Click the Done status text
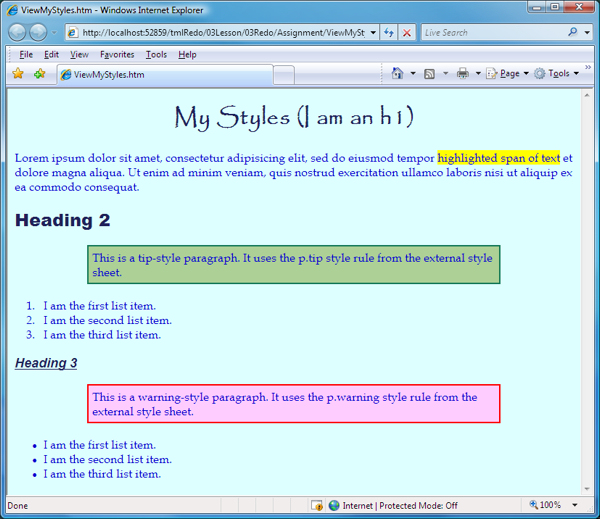The width and height of the screenshot is (600, 519). tap(18, 506)
